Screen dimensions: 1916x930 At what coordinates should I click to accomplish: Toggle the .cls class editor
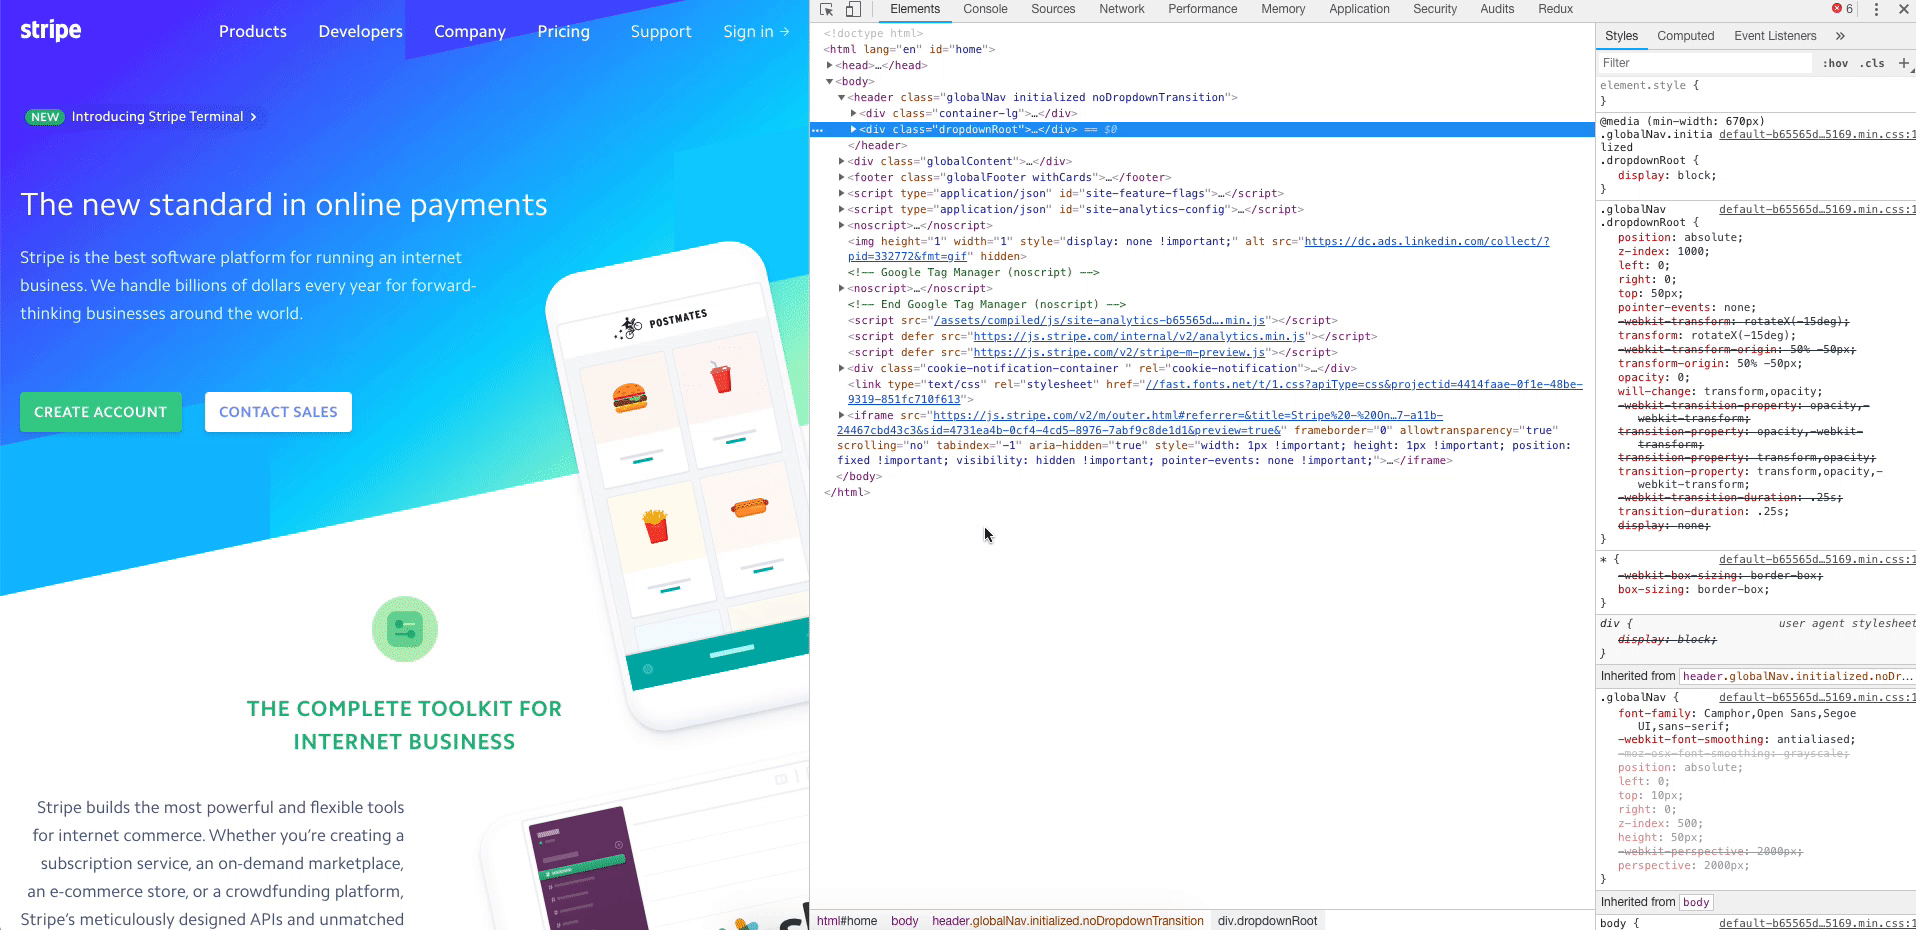coord(1873,63)
